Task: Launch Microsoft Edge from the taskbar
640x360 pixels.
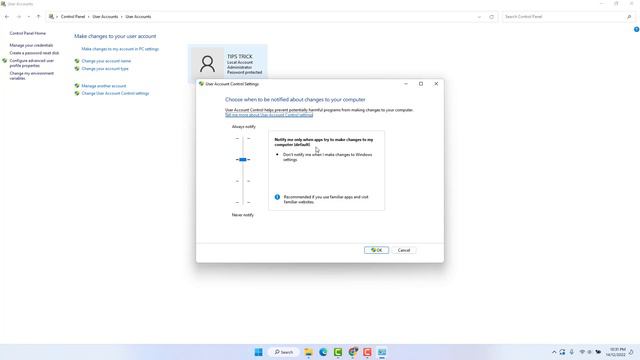Action: pos(323,352)
